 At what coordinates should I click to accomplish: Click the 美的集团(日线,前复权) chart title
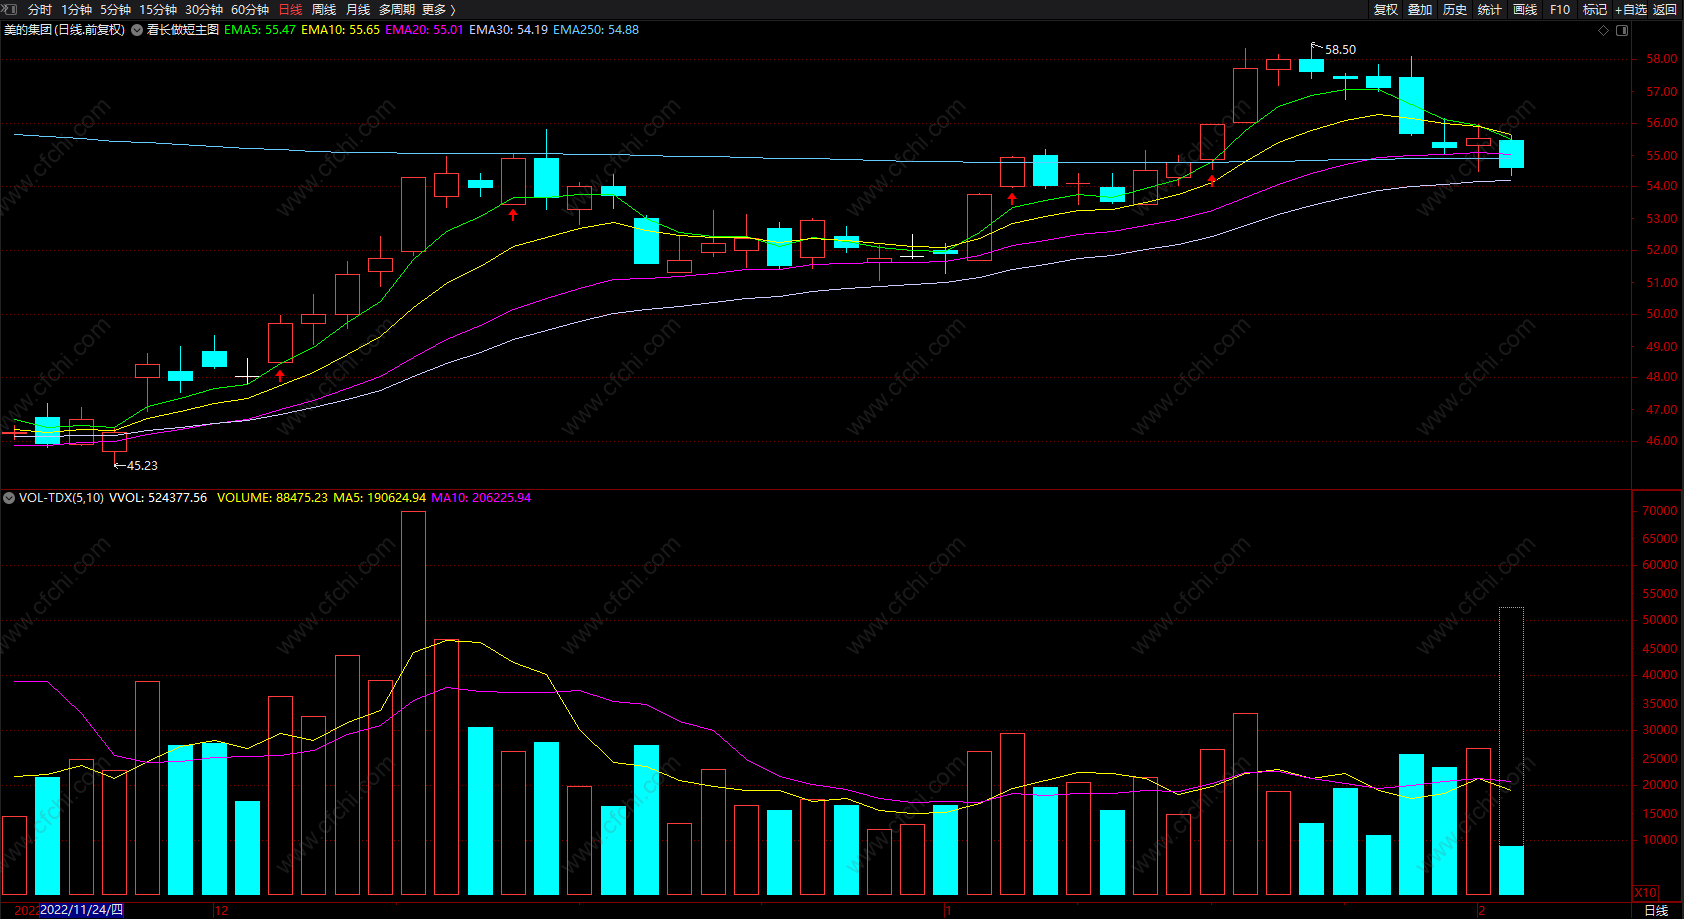pos(65,30)
